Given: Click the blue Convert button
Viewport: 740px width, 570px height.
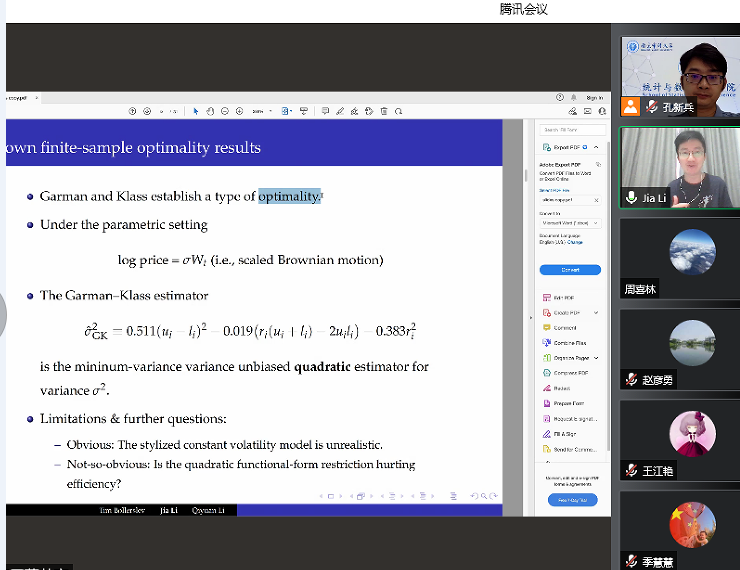Looking at the screenshot, I should pos(569,270).
